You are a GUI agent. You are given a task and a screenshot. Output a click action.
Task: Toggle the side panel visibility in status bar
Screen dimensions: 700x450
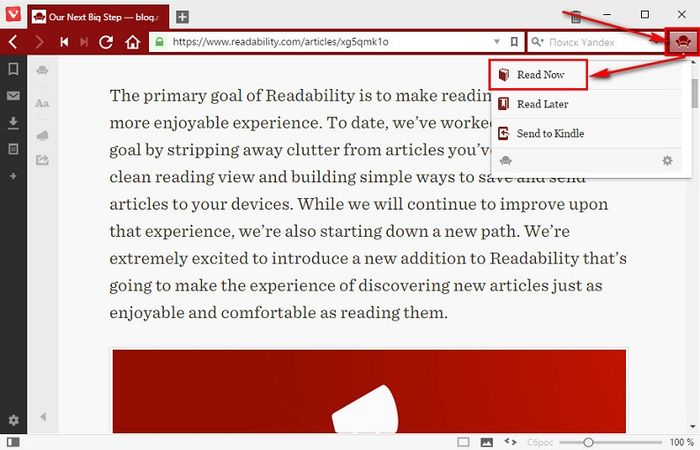pyautogui.click(x=13, y=441)
